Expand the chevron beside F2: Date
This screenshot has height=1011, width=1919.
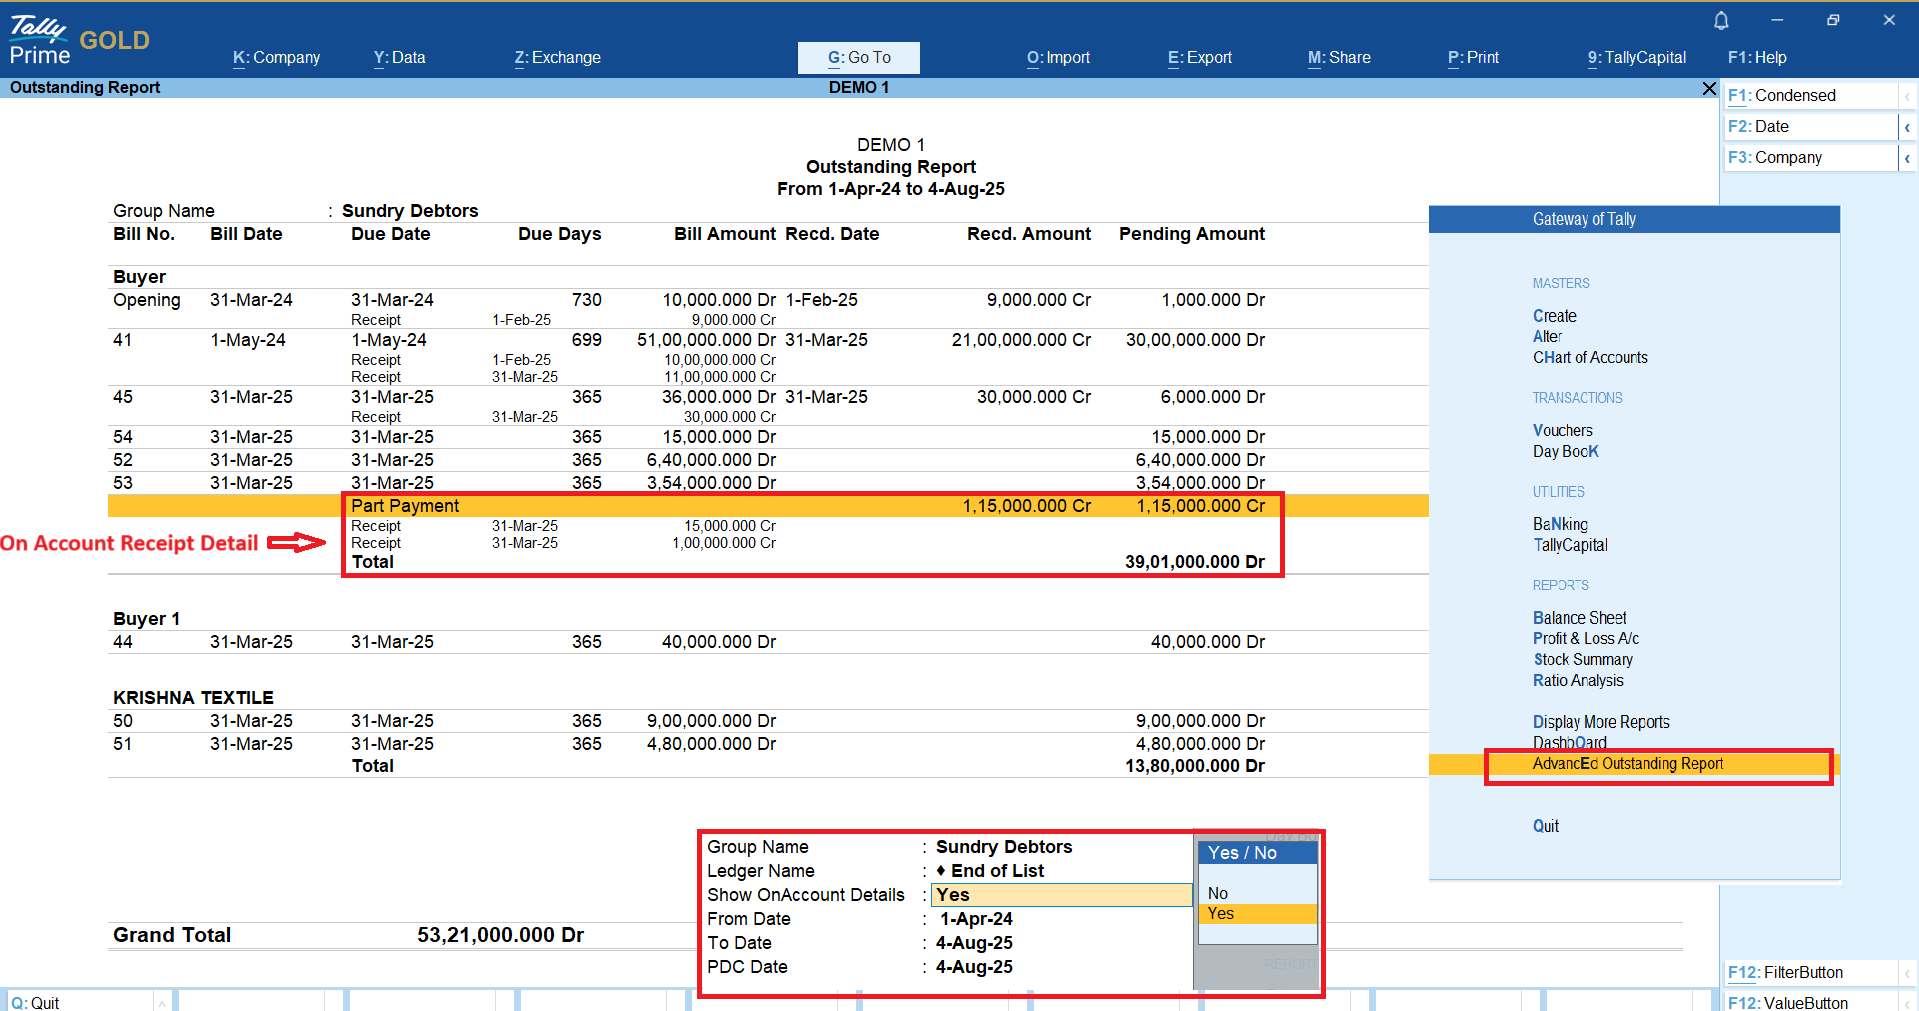1907,127
